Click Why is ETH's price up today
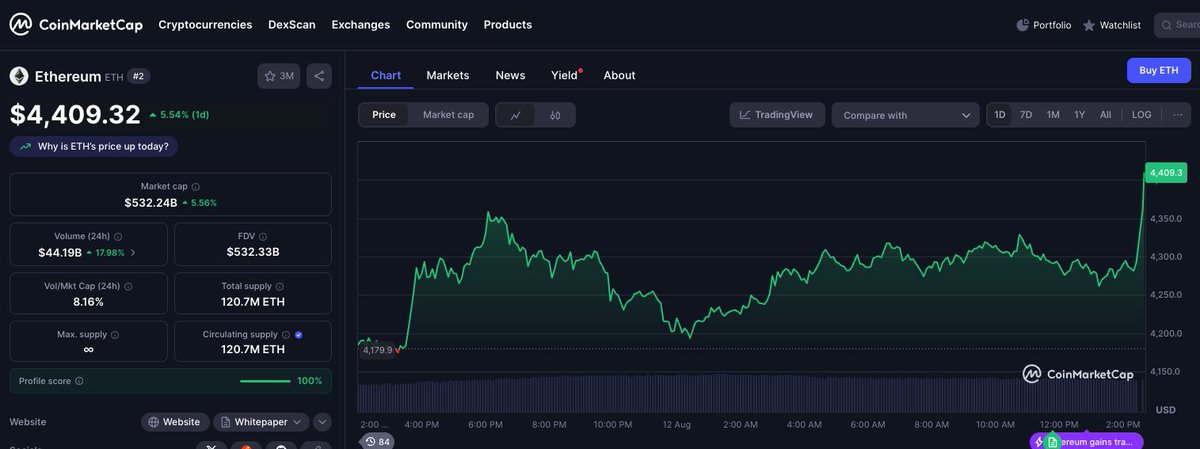Viewport: 1200px width, 449px height. point(94,146)
